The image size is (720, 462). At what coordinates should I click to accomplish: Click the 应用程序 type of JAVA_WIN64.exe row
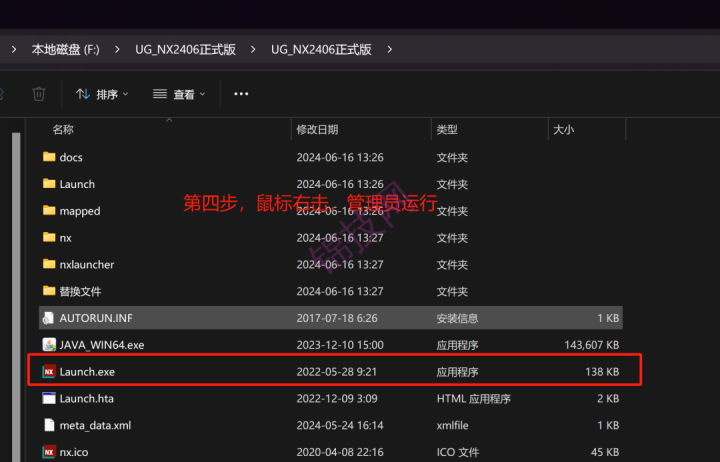(457, 345)
